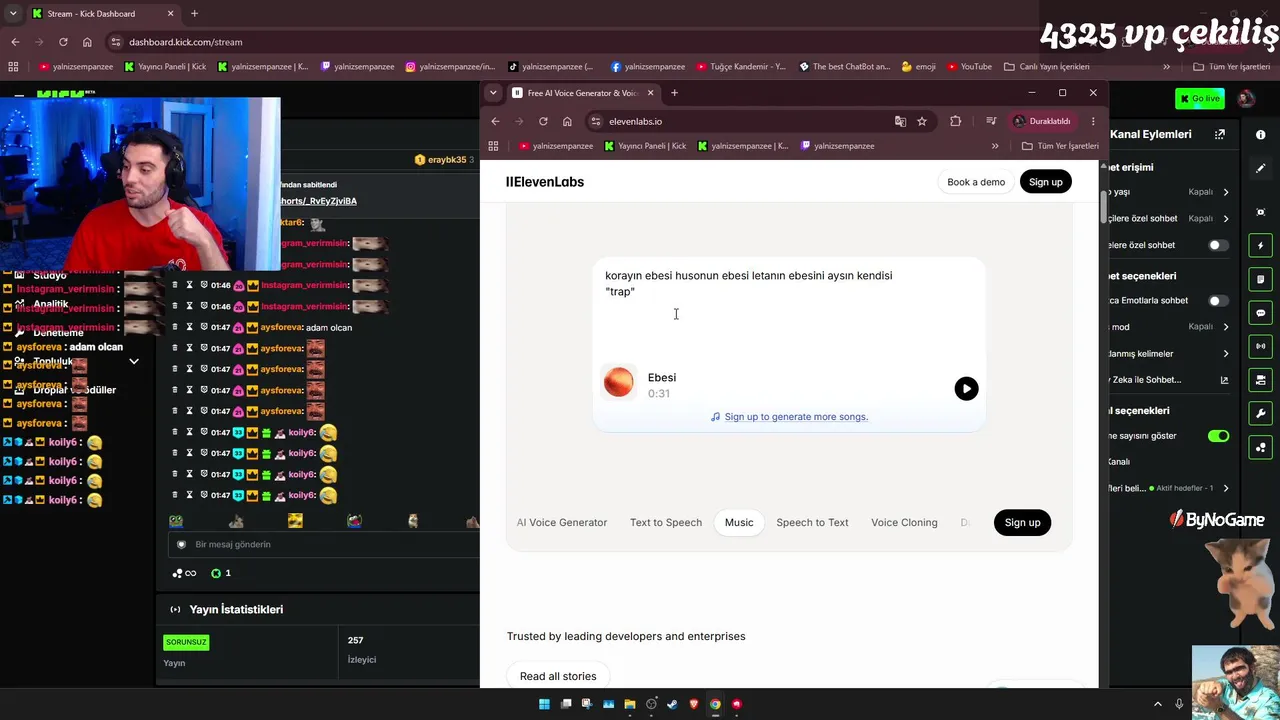
Task: Switch to the Speech to Text tab
Action: [x=812, y=522]
